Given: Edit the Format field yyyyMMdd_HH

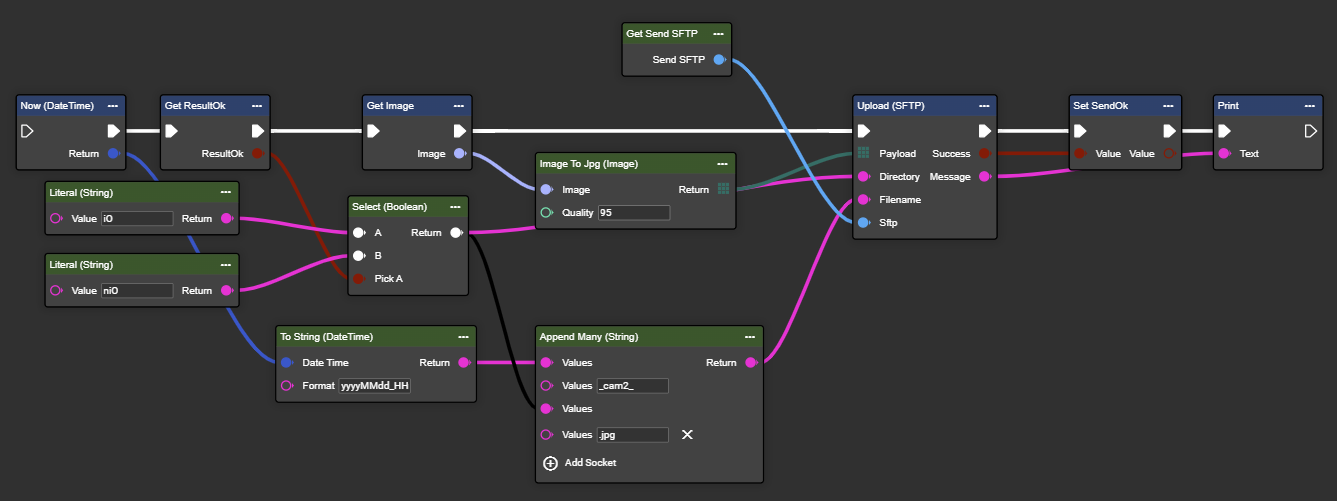Looking at the screenshot, I should coord(375,386).
